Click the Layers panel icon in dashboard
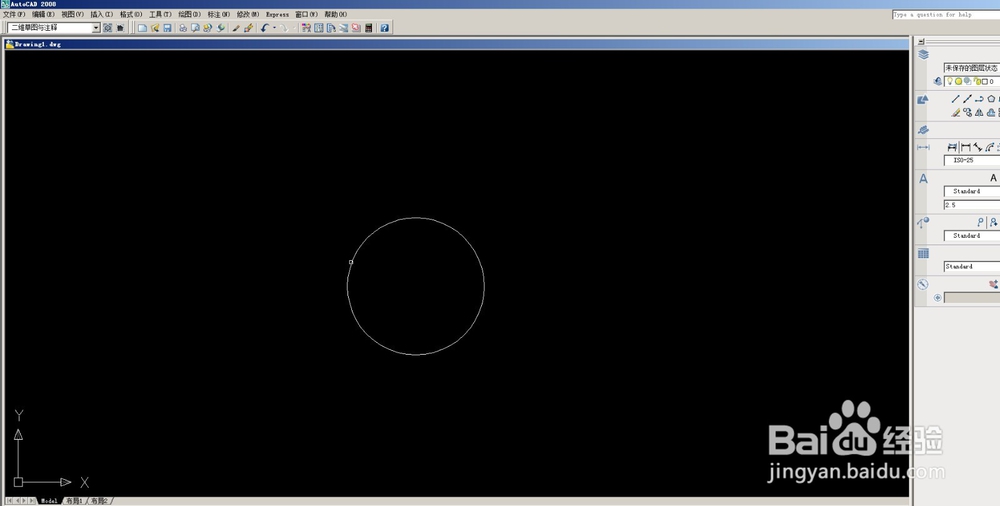Image resolution: width=1000 pixels, height=506 pixels. pyautogui.click(x=923, y=55)
